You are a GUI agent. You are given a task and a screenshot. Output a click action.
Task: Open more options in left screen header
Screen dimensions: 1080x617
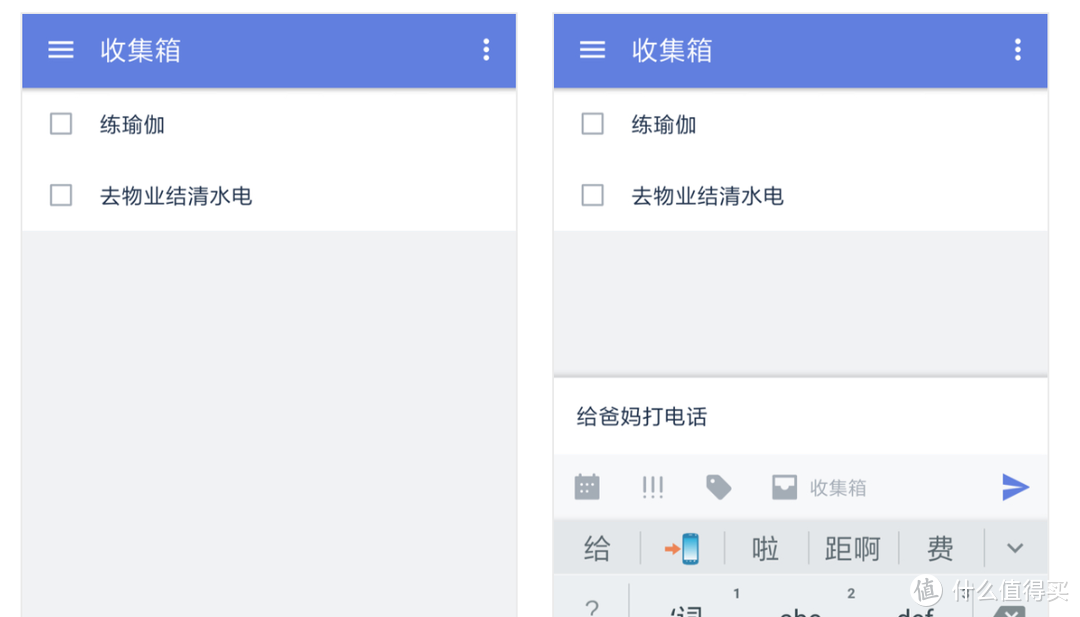click(486, 50)
